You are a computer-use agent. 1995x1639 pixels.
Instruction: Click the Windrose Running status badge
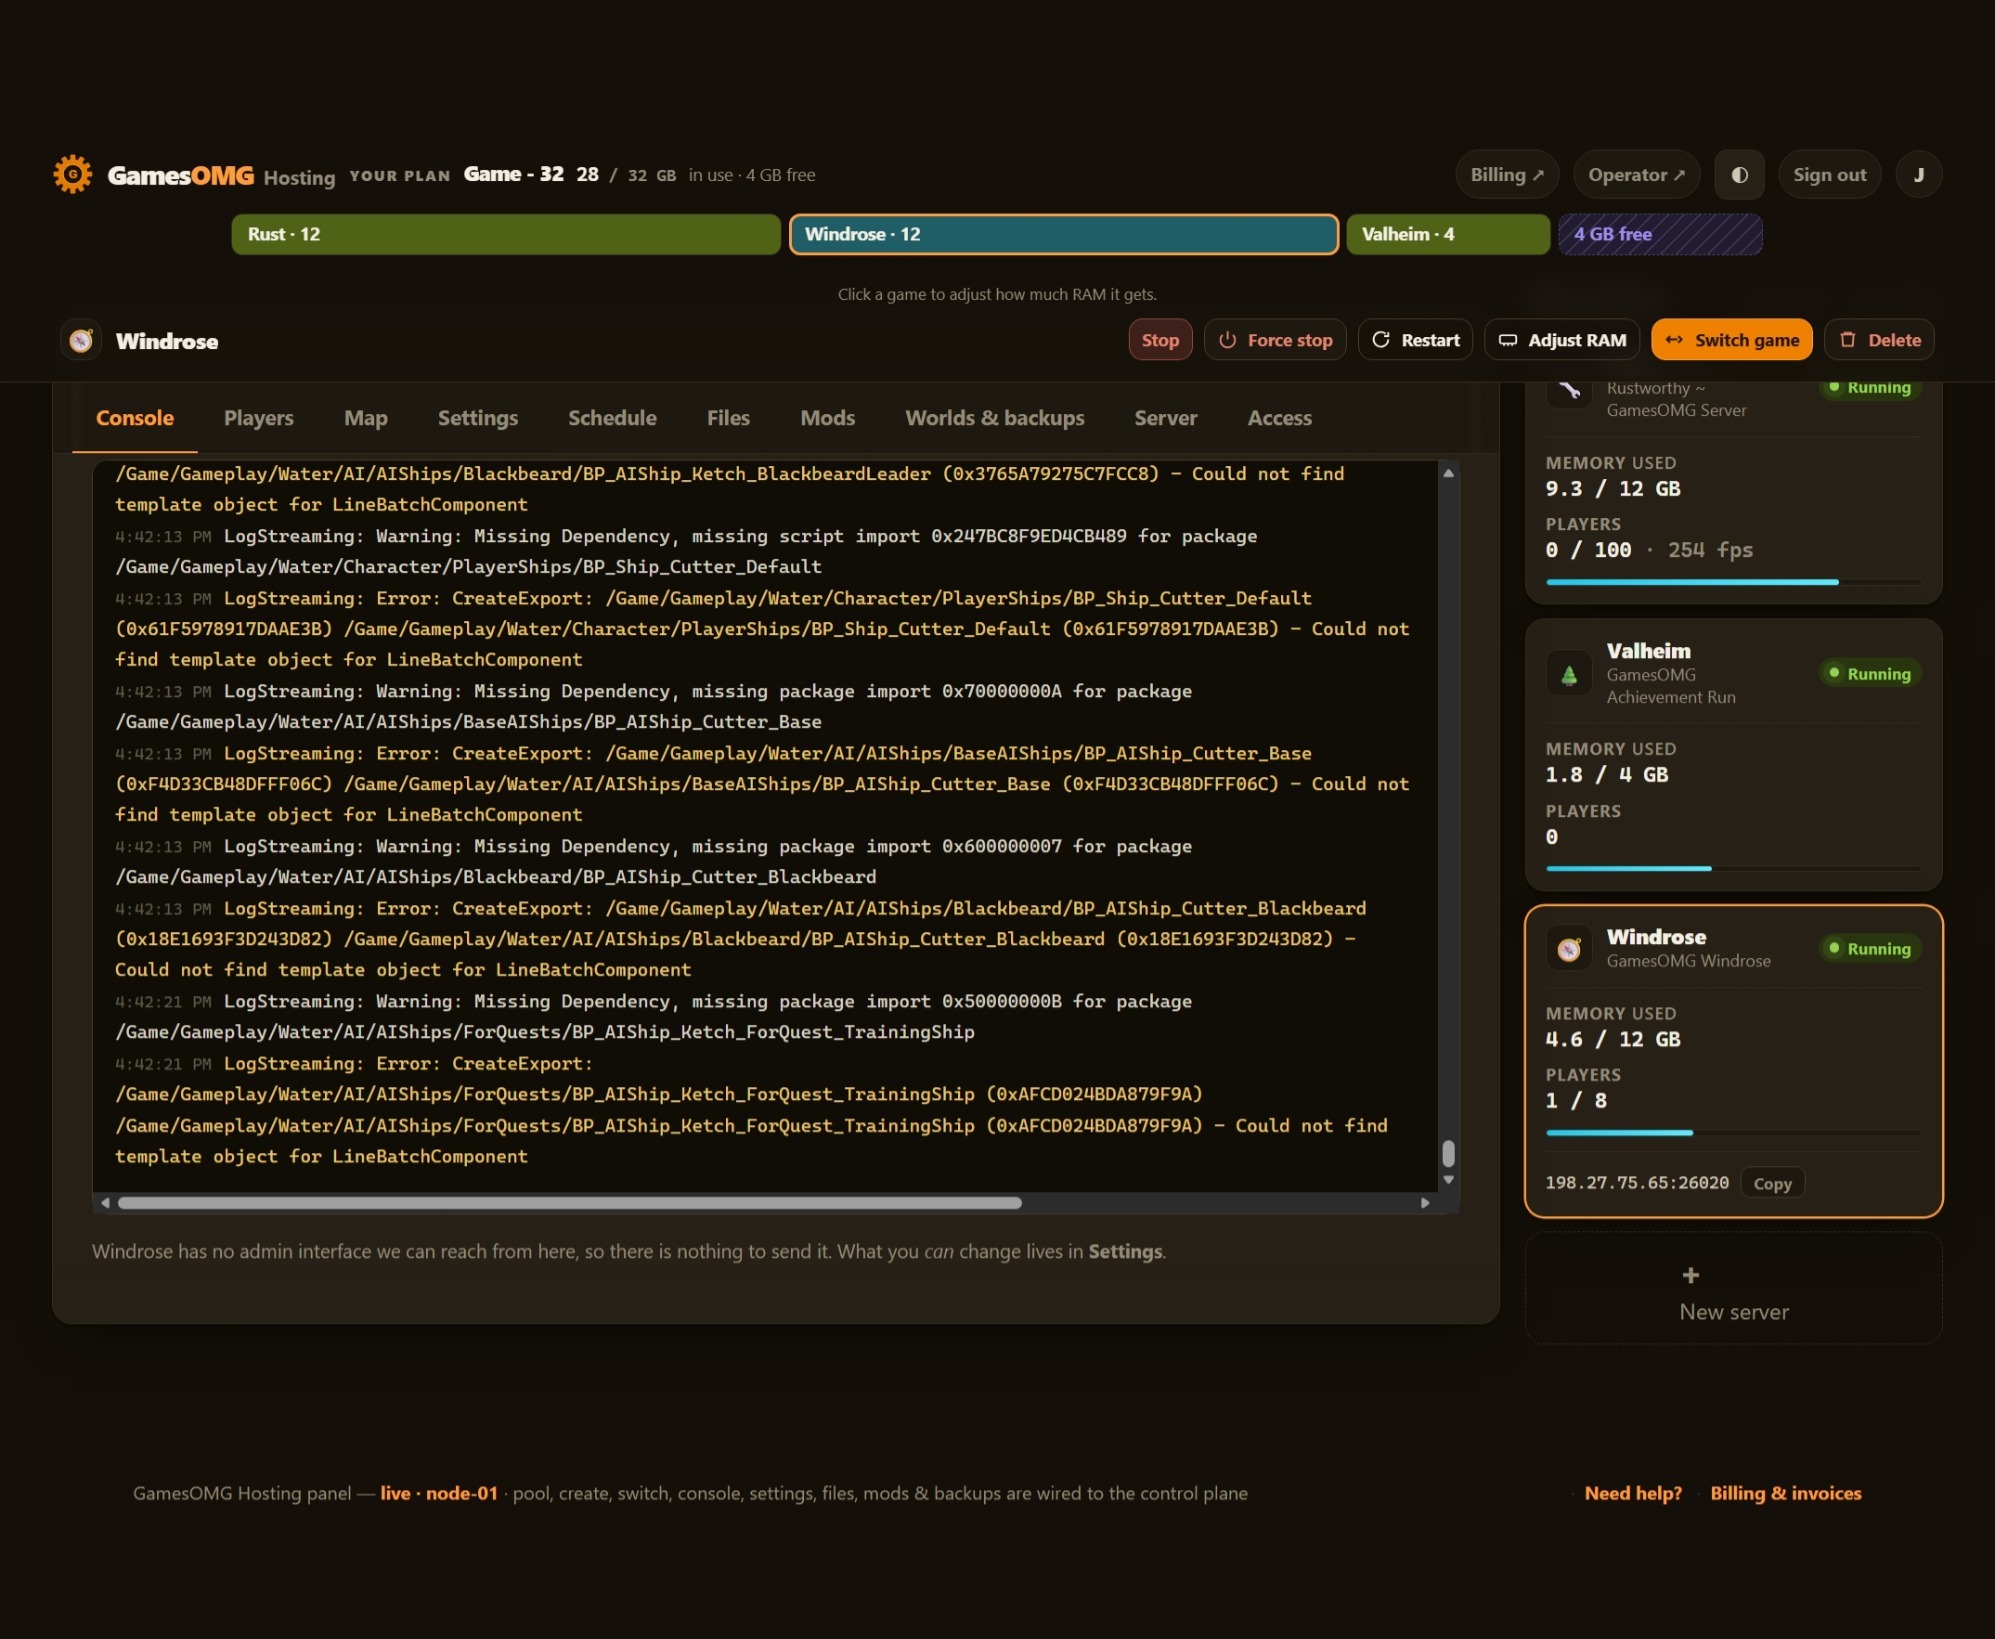[x=1870, y=949]
